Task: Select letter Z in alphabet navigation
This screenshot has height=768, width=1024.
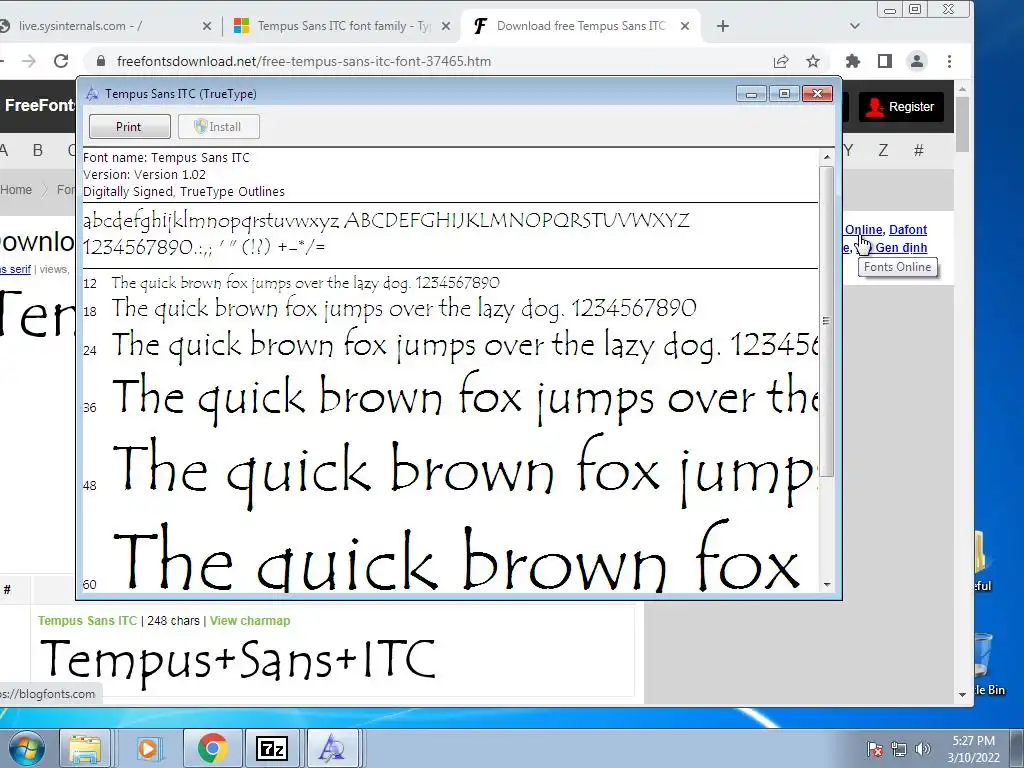Action: [883, 151]
